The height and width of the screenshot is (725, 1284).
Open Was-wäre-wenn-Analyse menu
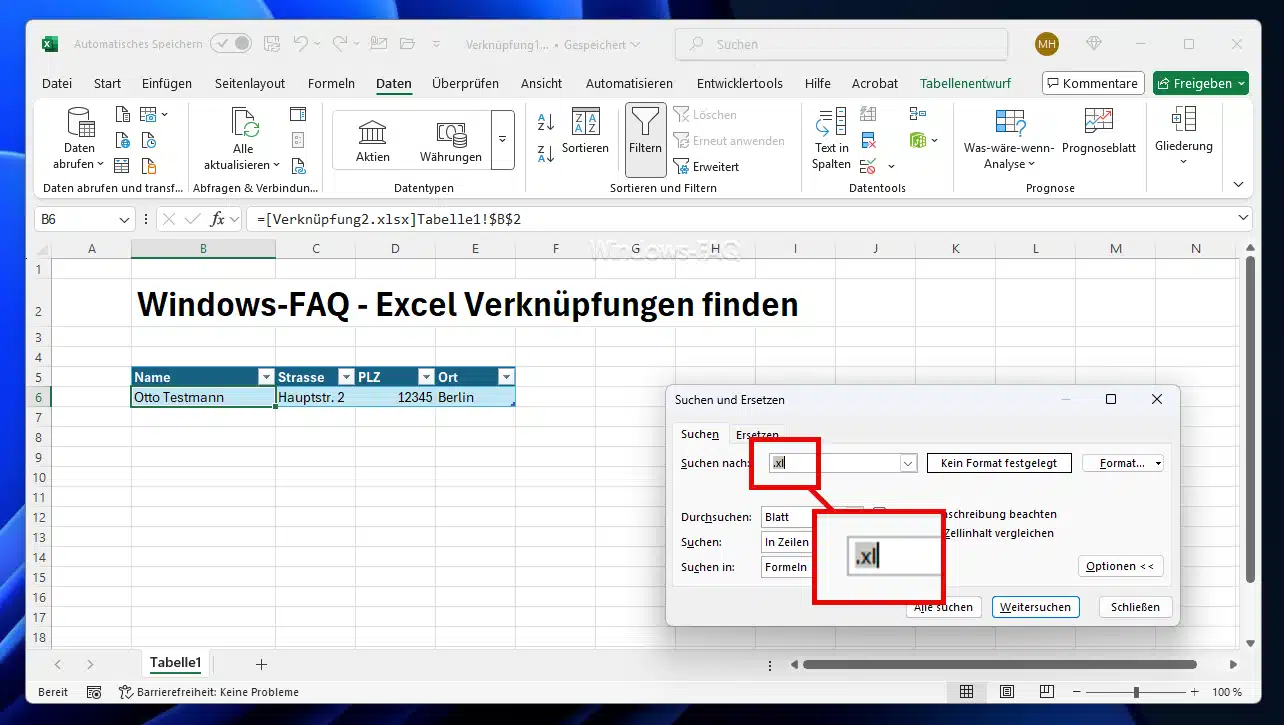coord(1010,139)
